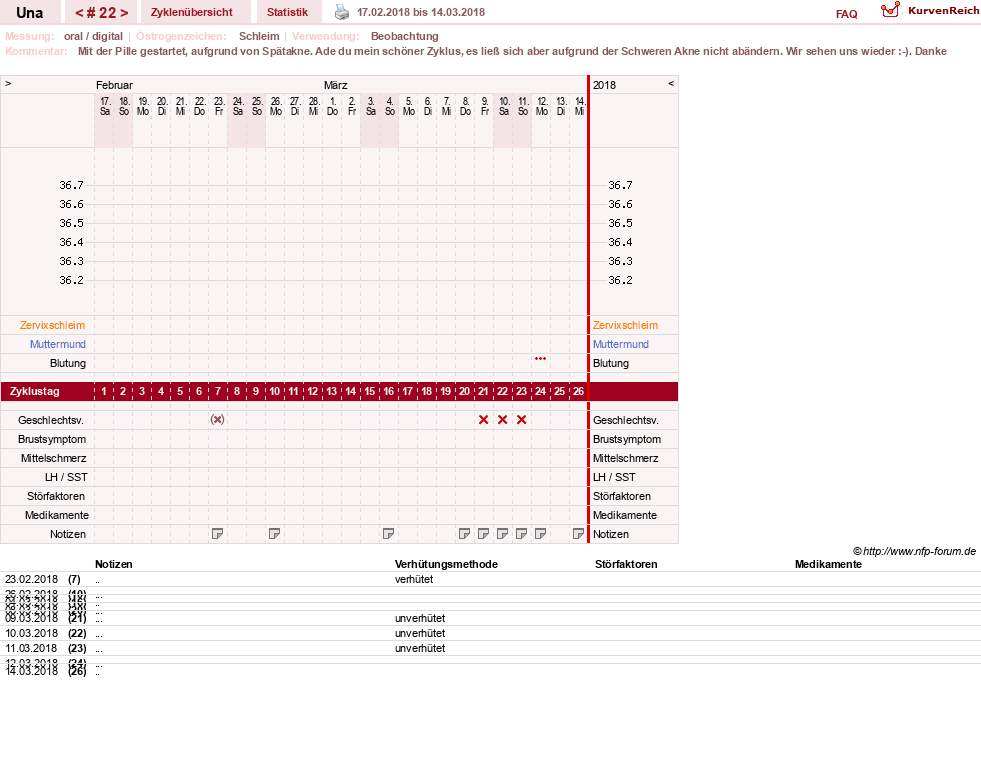Click the 17. Sa date header
Screen dimensions: 981x763
click(x=104, y=106)
